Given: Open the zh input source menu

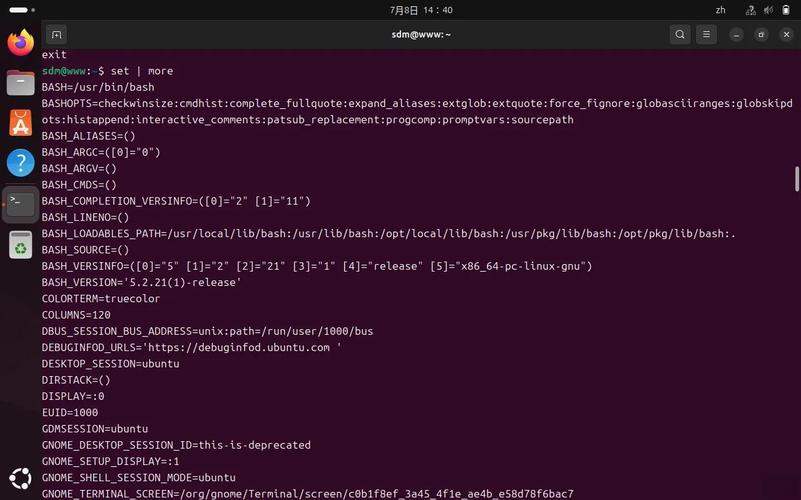Looking at the screenshot, I should pyautogui.click(x=720, y=10).
